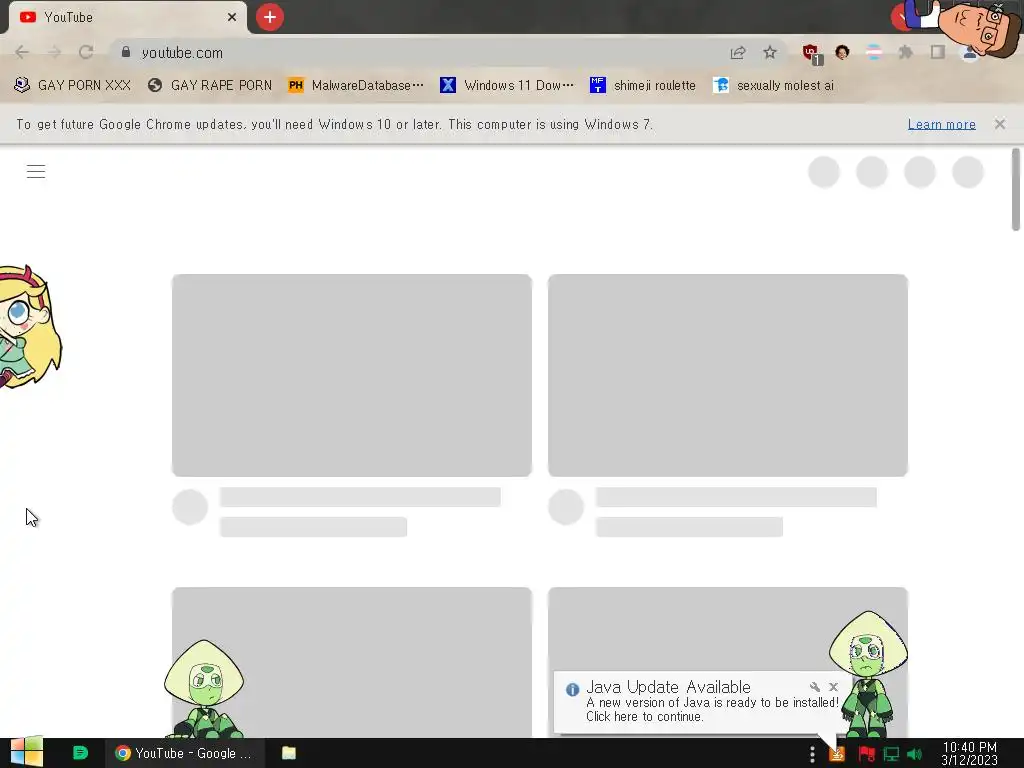Focus the youtube.com address bar
This screenshot has width=1024, height=768.
pyautogui.click(x=418, y=52)
